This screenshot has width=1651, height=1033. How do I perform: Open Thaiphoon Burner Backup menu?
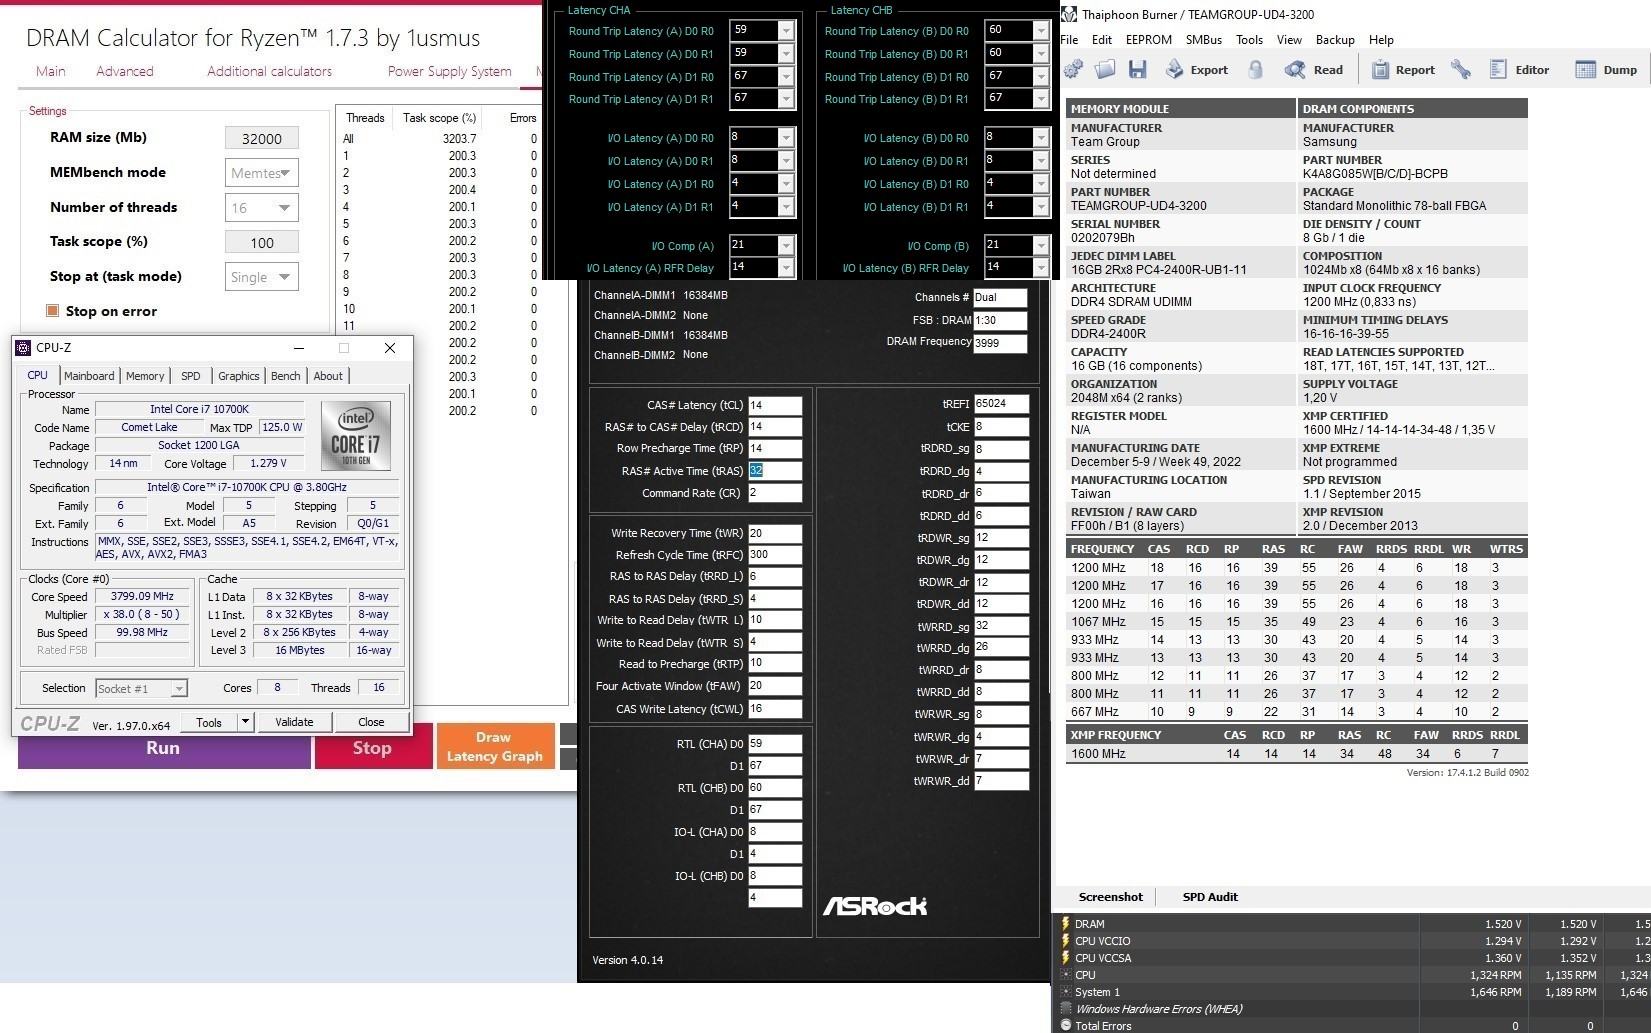pos(1335,40)
